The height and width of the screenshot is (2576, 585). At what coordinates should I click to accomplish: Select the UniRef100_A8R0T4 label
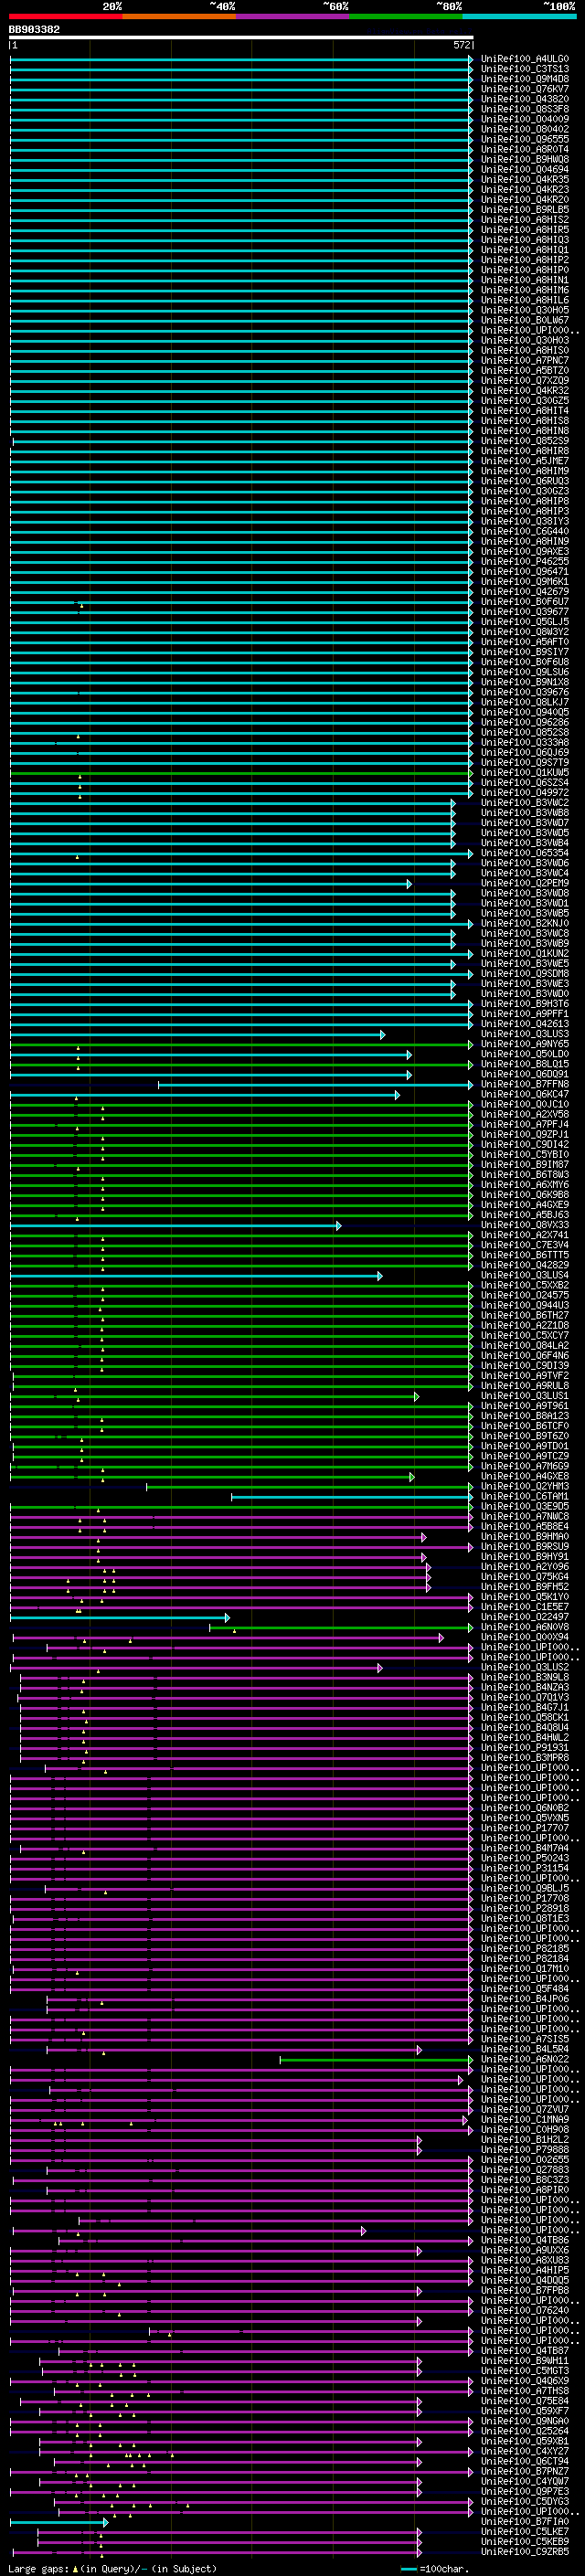click(524, 149)
